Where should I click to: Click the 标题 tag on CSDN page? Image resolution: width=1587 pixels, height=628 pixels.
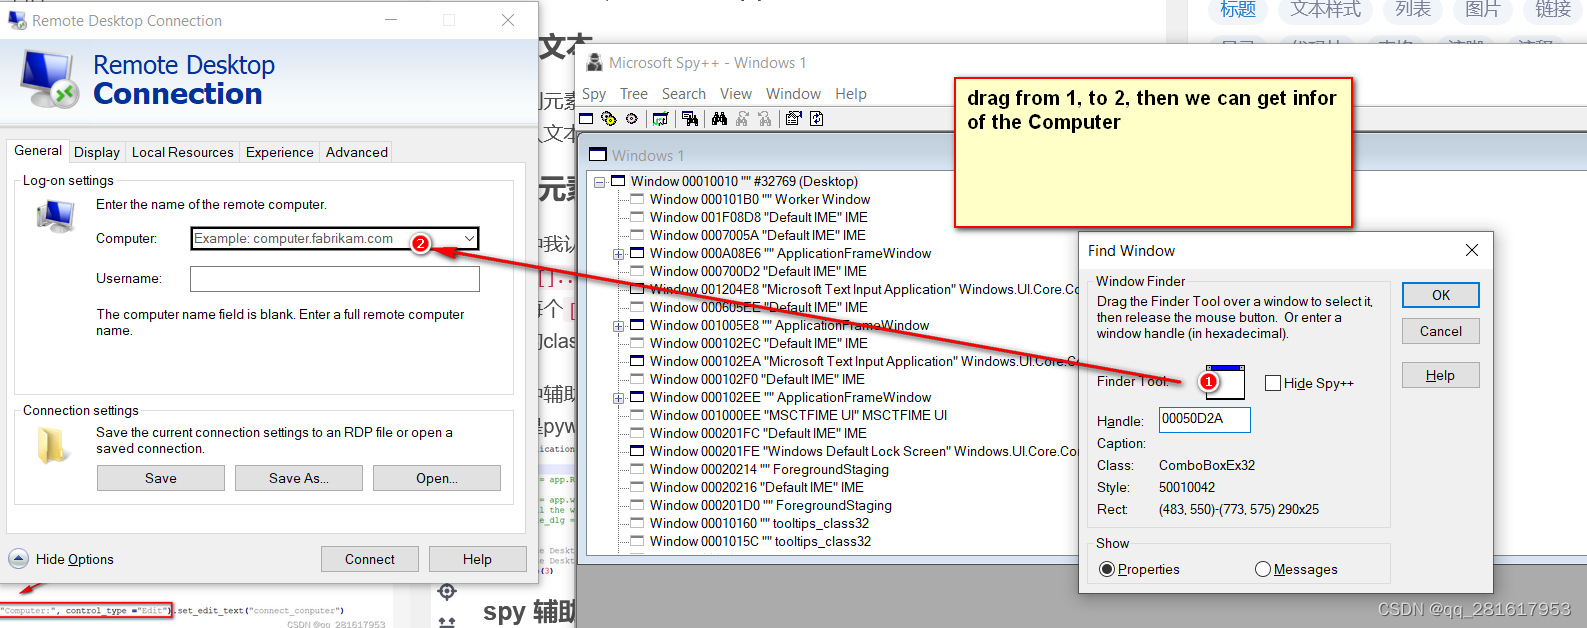(1238, 10)
